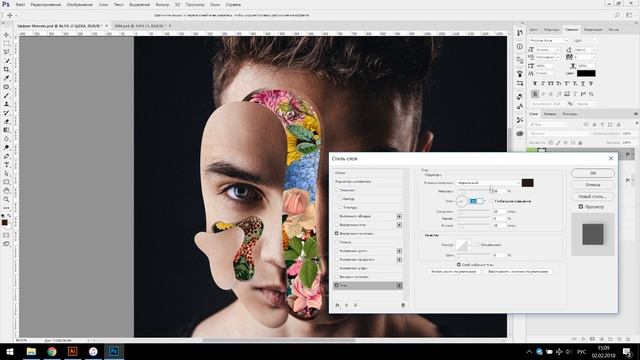Open Google Chrome from the taskbar
This screenshot has height=360, width=640.
[52, 351]
